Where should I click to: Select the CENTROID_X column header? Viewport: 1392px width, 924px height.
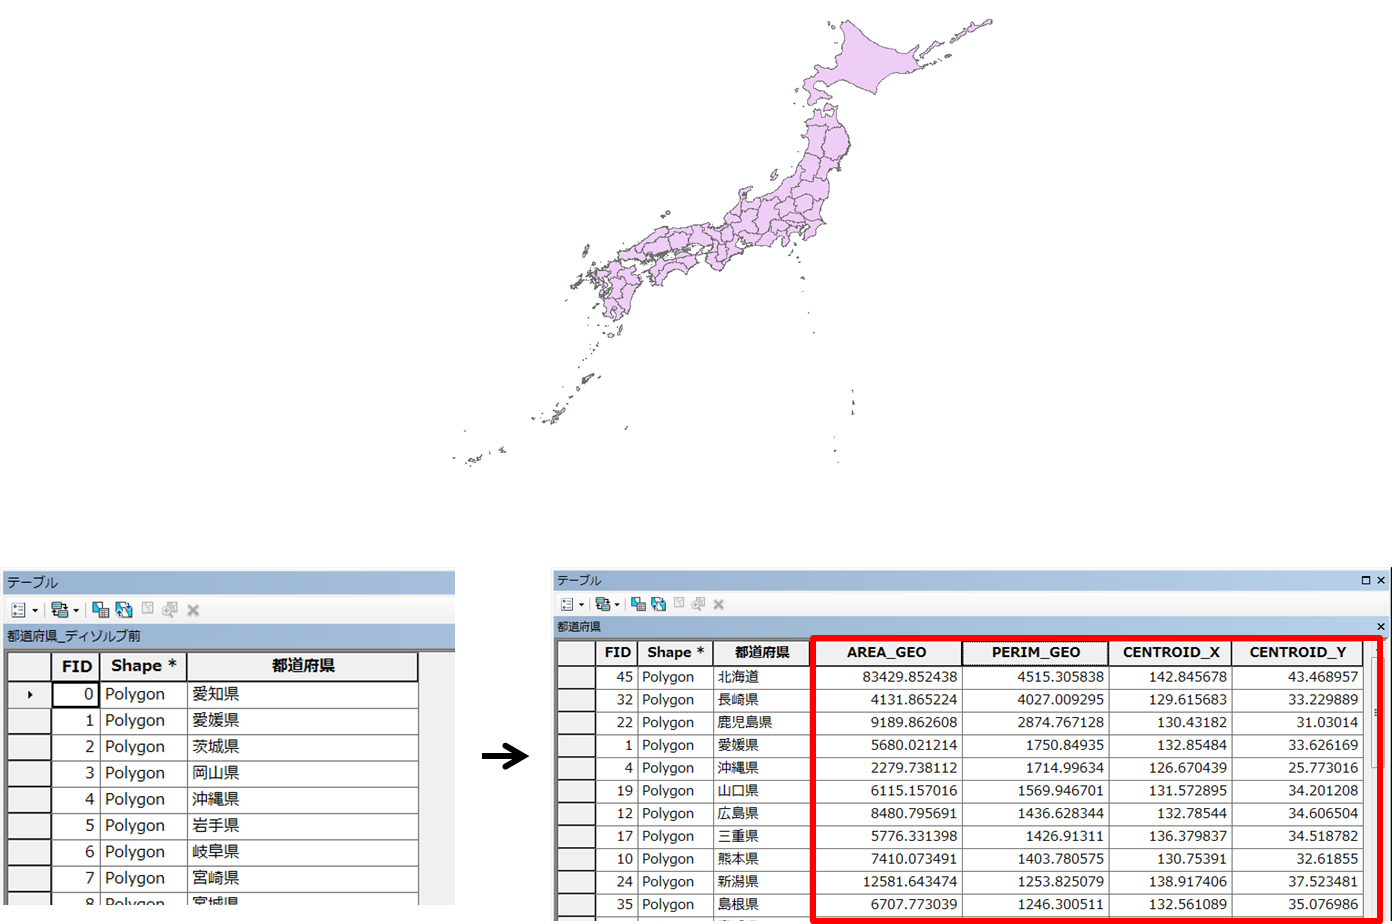click(x=1170, y=652)
